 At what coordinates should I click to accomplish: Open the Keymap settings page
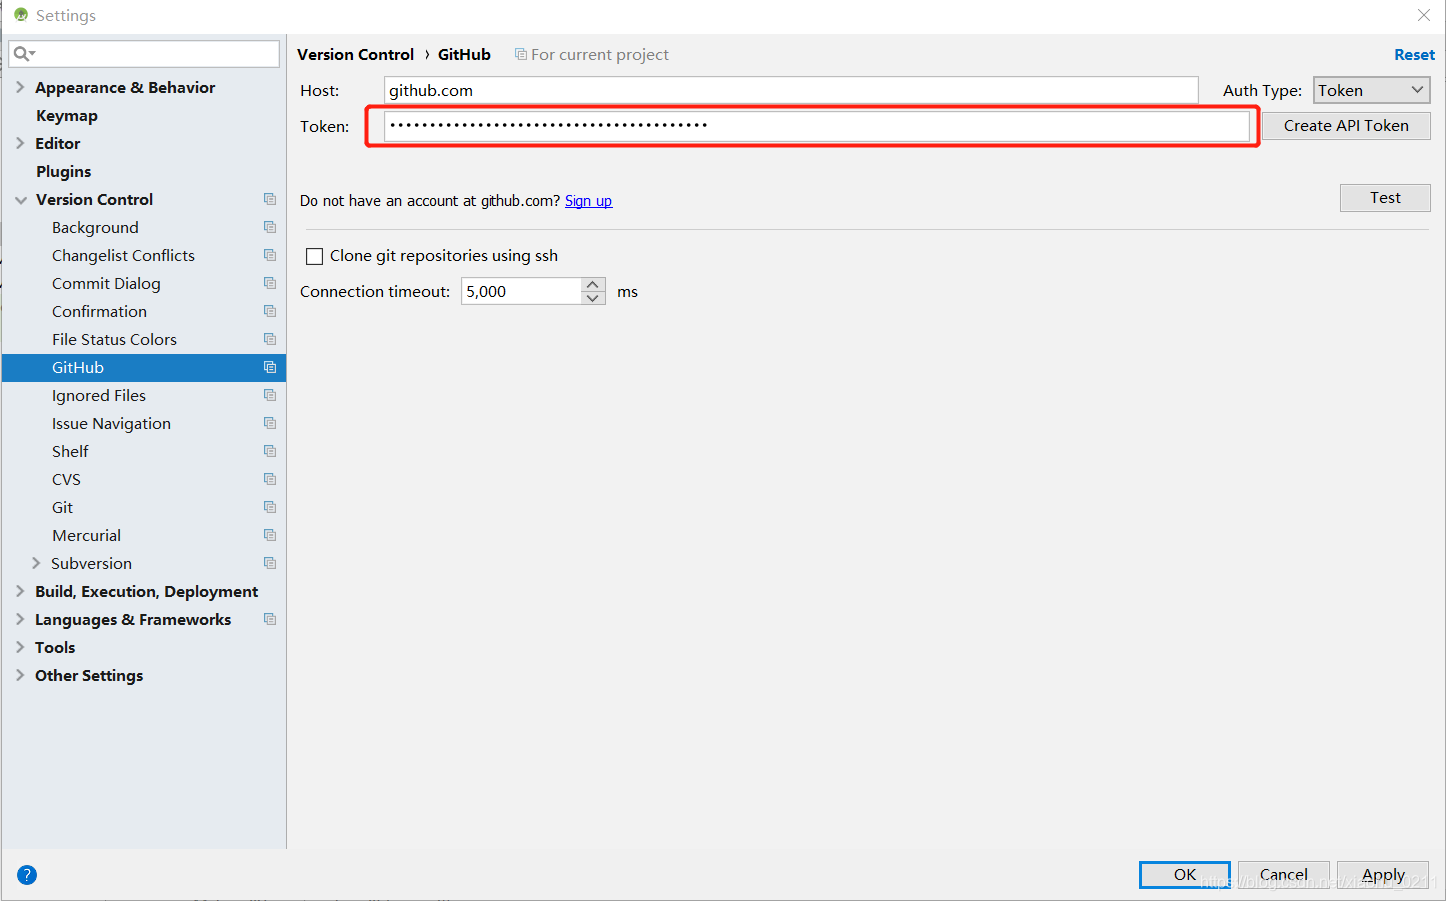click(x=67, y=115)
